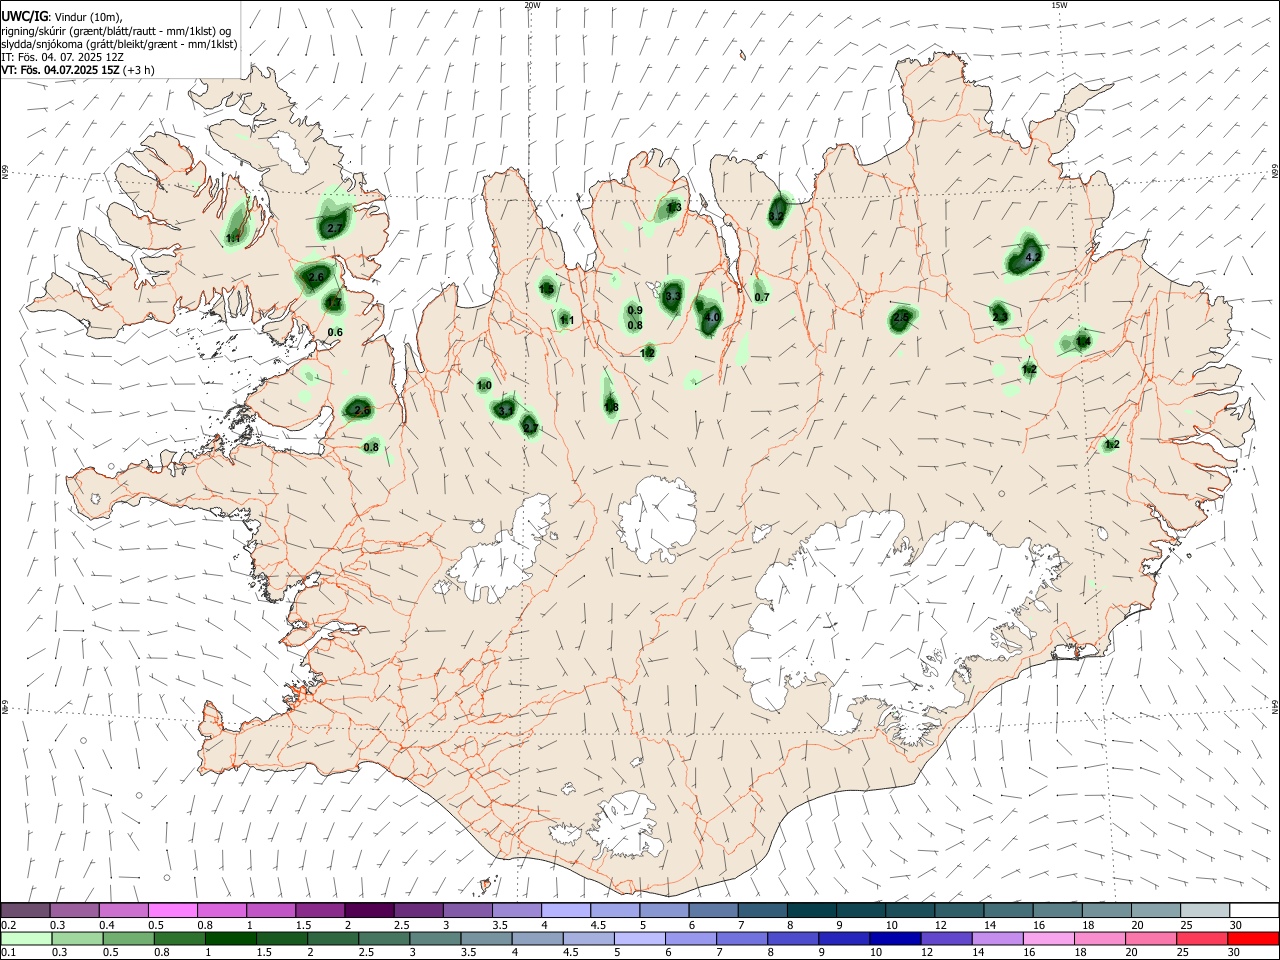Click the 0.9 precipitation value label
The width and height of the screenshot is (1280, 960).
click(x=635, y=311)
